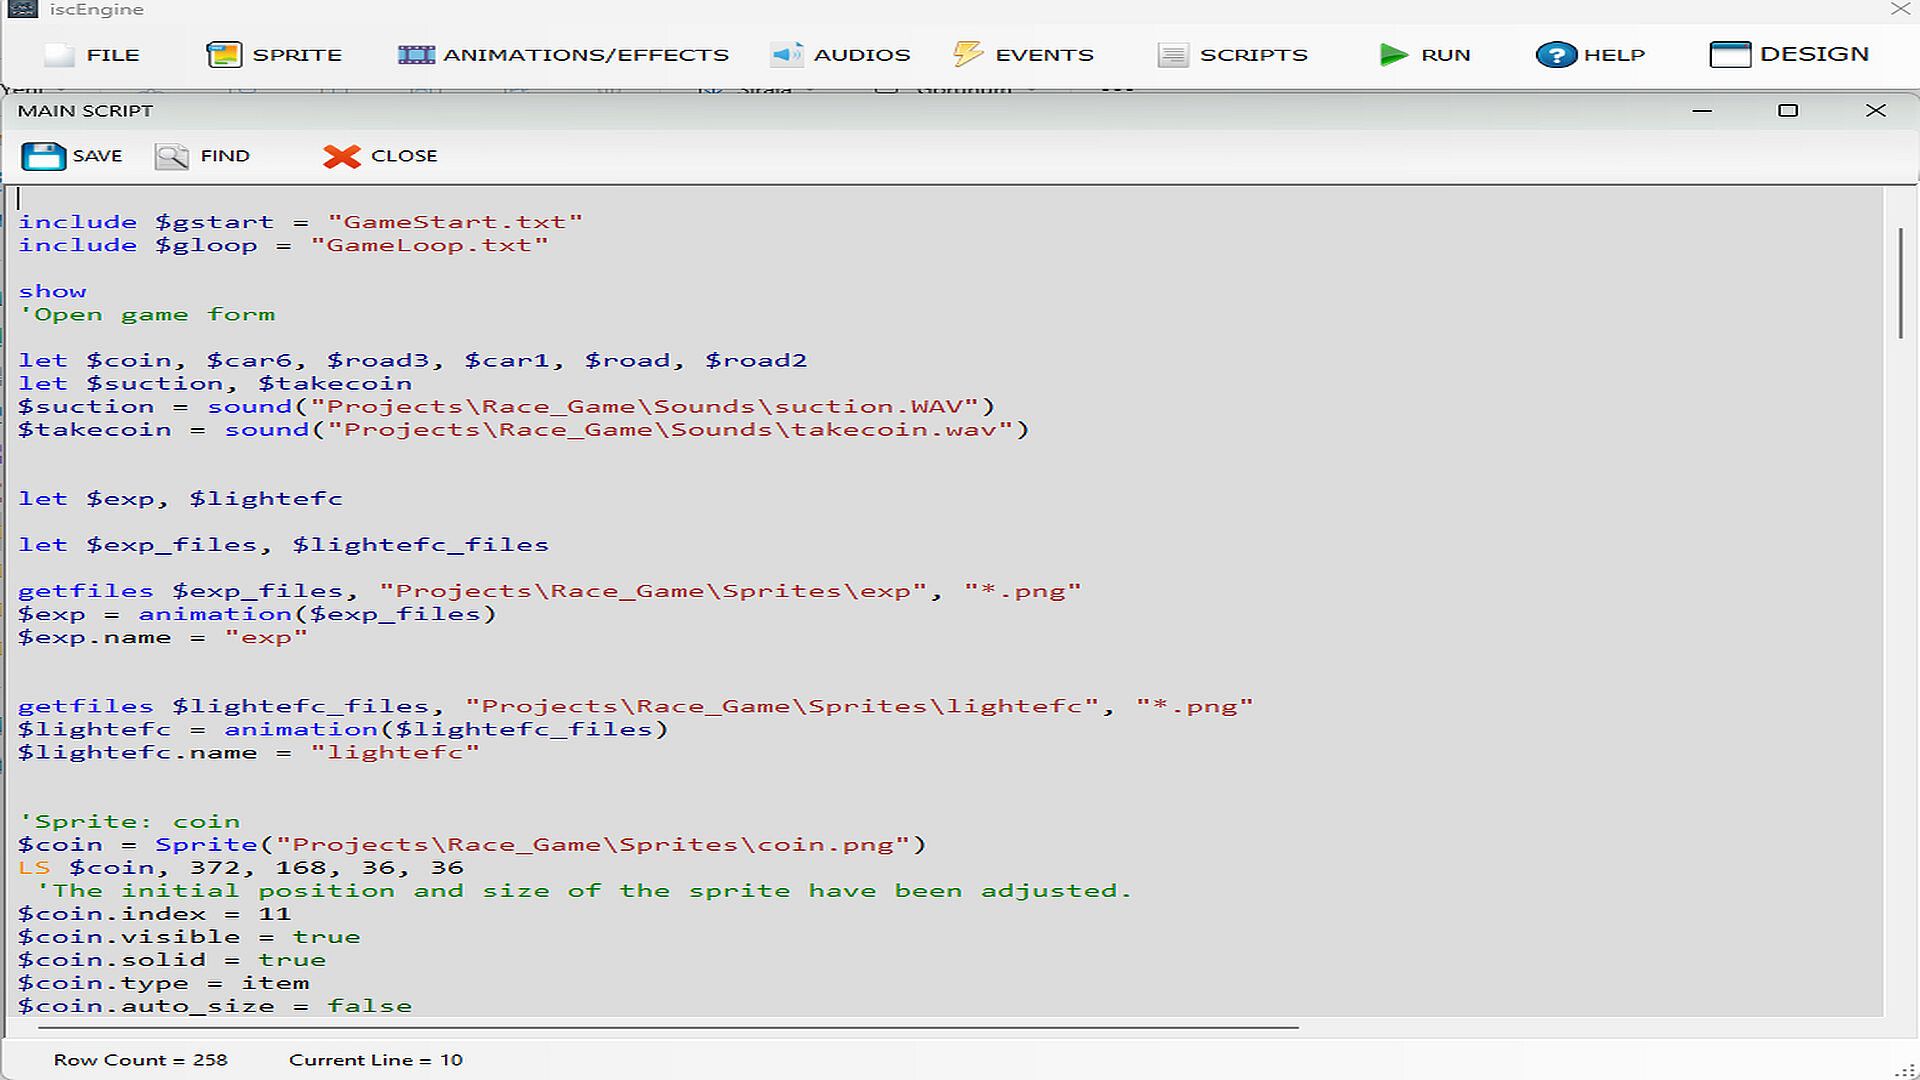Image resolution: width=1920 pixels, height=1080 pixels.
Task: Click the Events lightning bolt icon
Action: tap(967, 54)
